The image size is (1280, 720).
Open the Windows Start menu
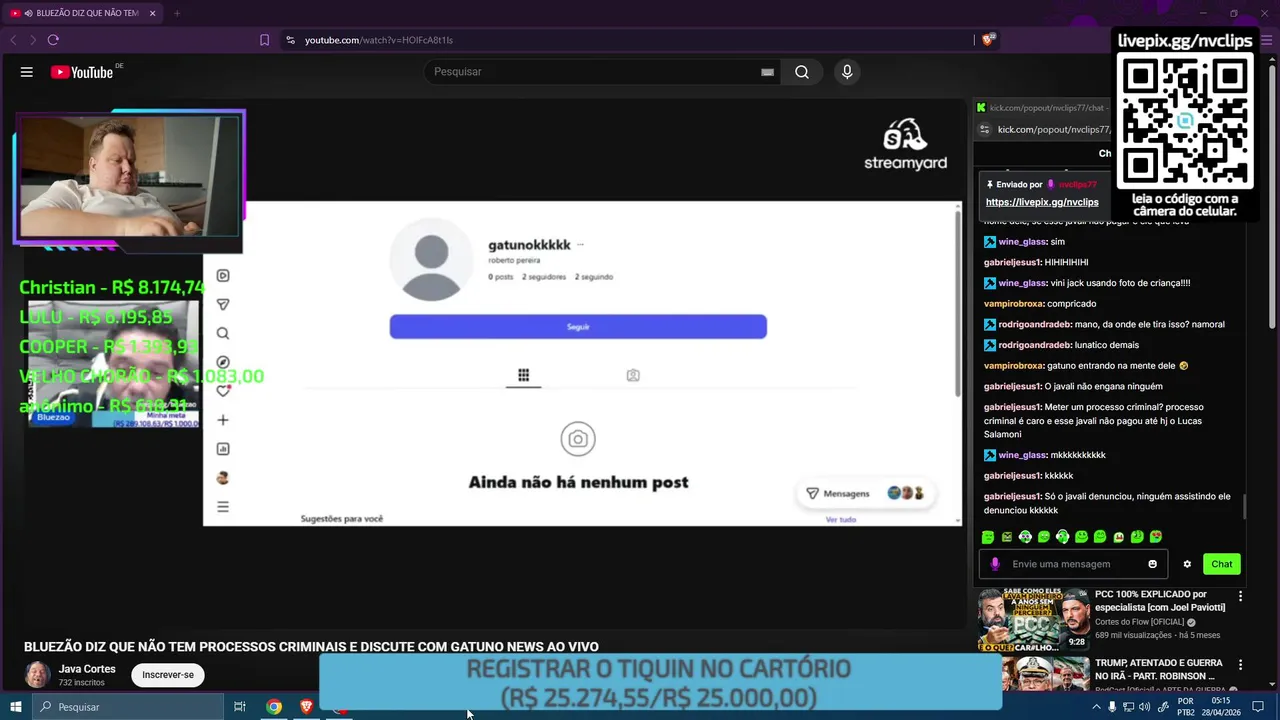point(15,707)
